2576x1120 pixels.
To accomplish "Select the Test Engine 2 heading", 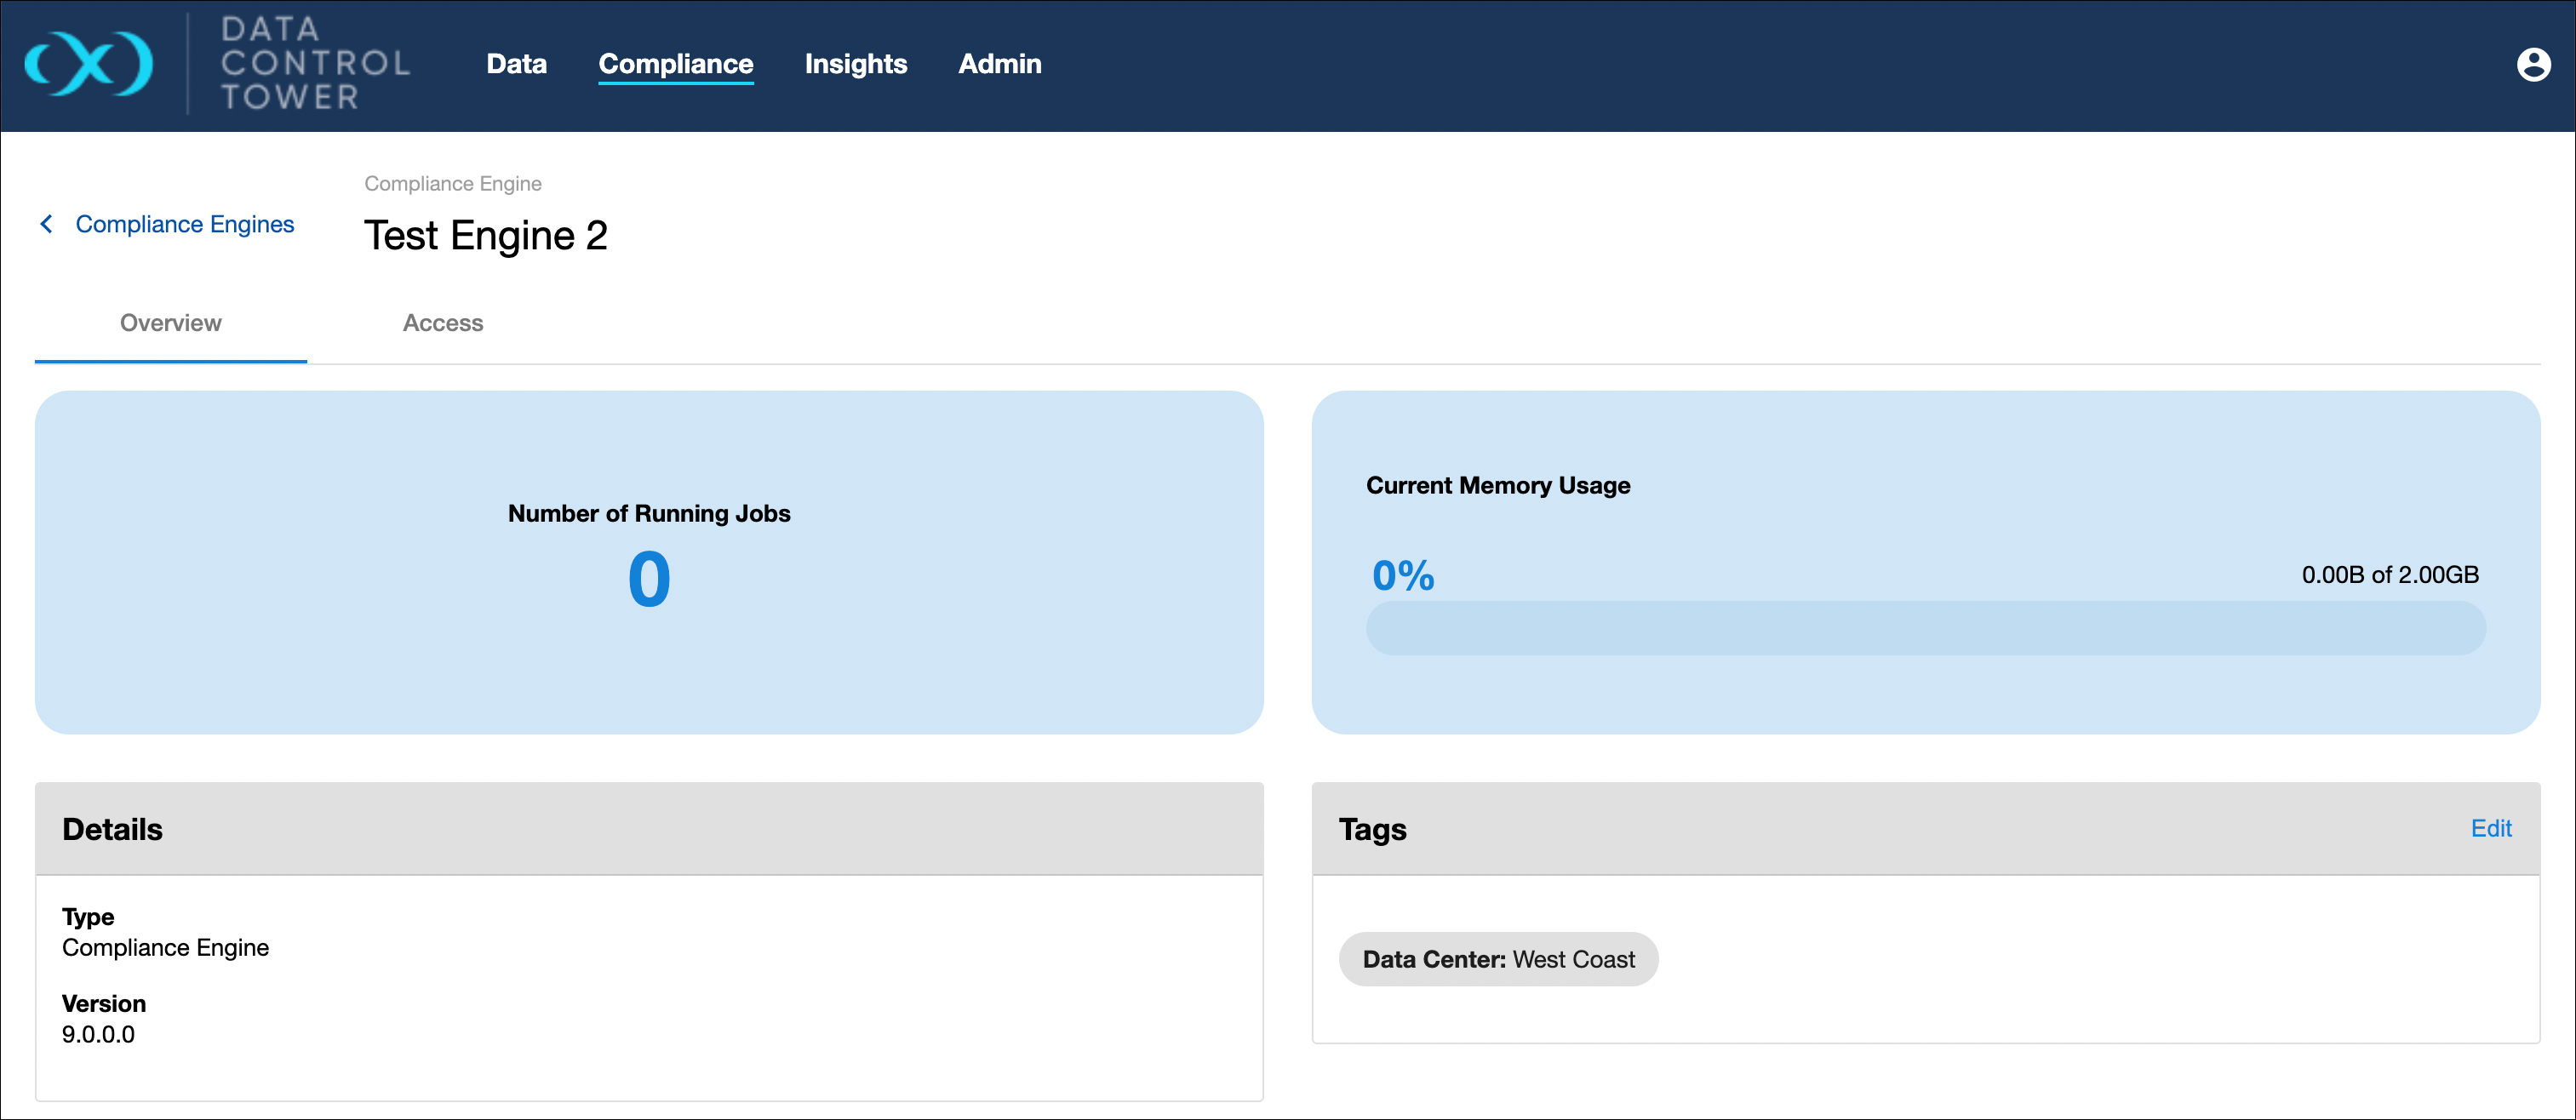I will [x=486, y=236].
